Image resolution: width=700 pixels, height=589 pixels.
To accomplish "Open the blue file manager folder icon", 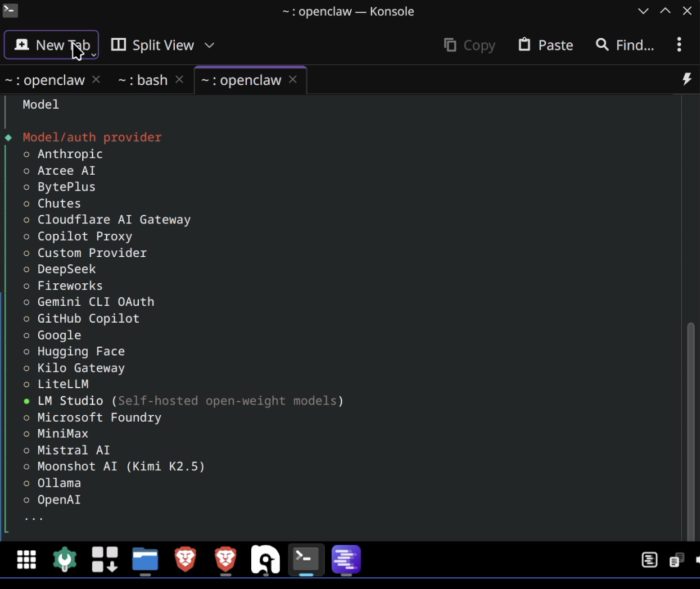I will click(145, 560).
